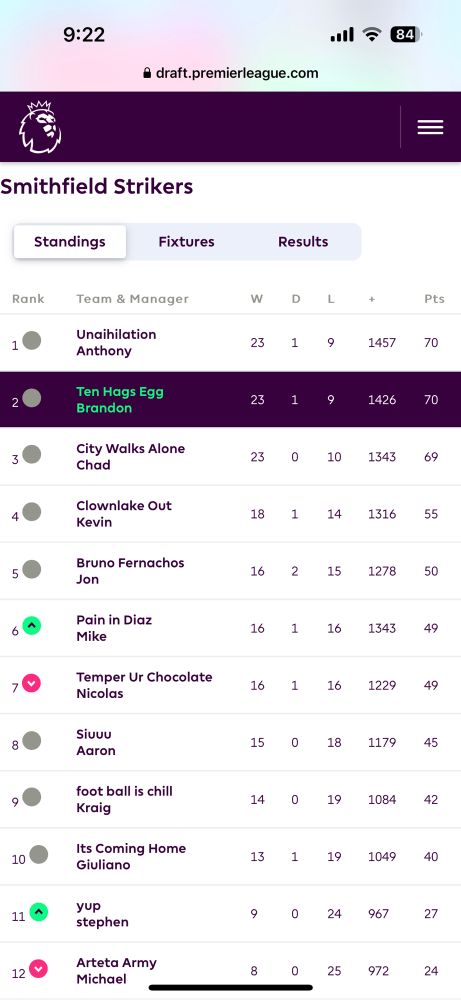Switch to the Standings tab
461x1000 pixels.
click(70, 242)
